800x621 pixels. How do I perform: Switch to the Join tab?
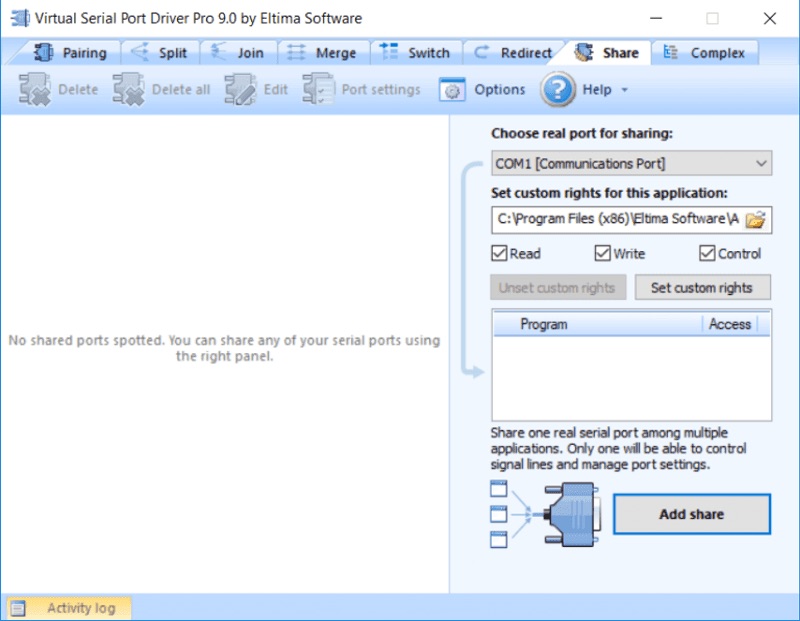237,53
